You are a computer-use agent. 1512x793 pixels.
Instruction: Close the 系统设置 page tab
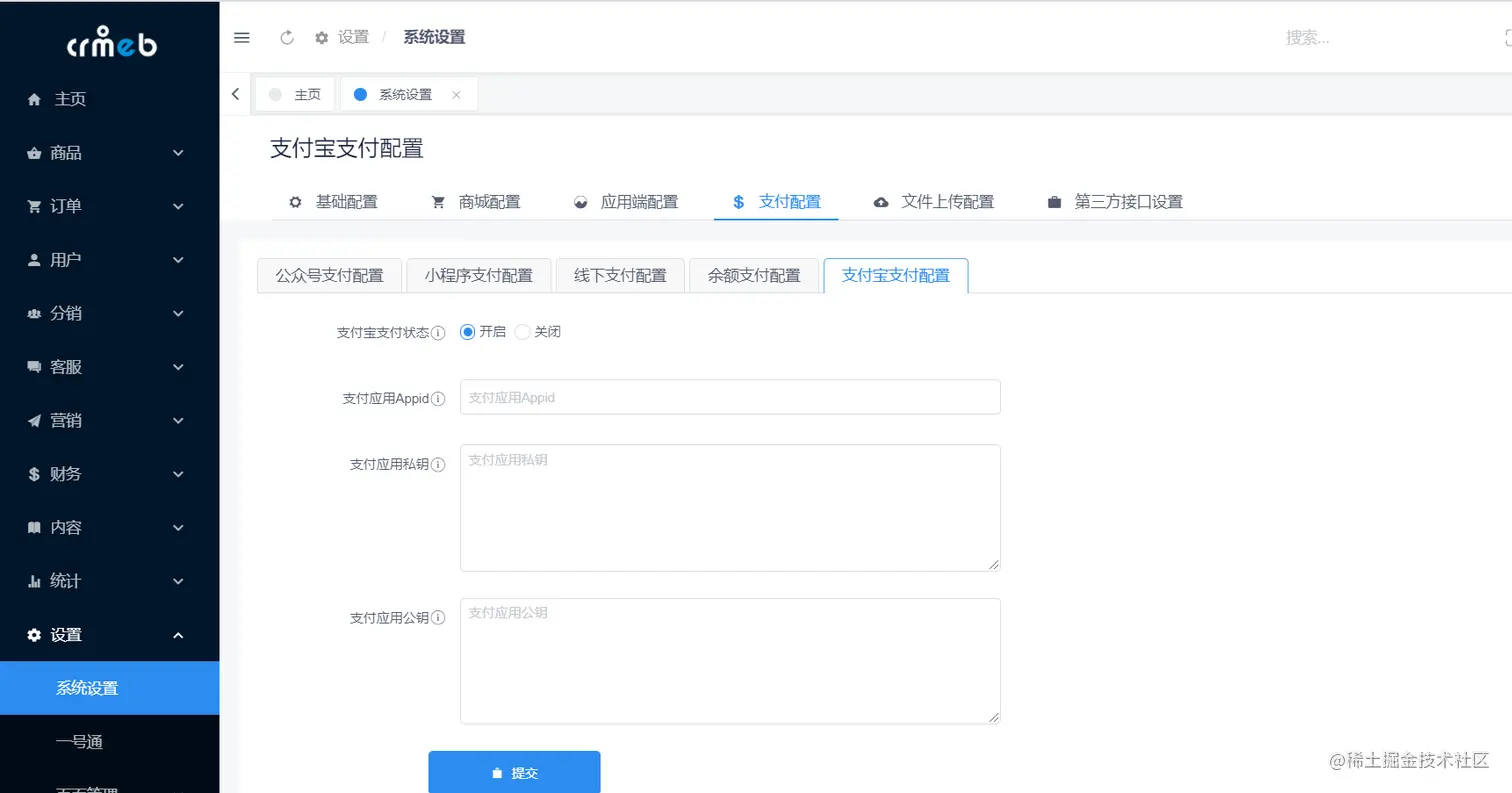456,95
